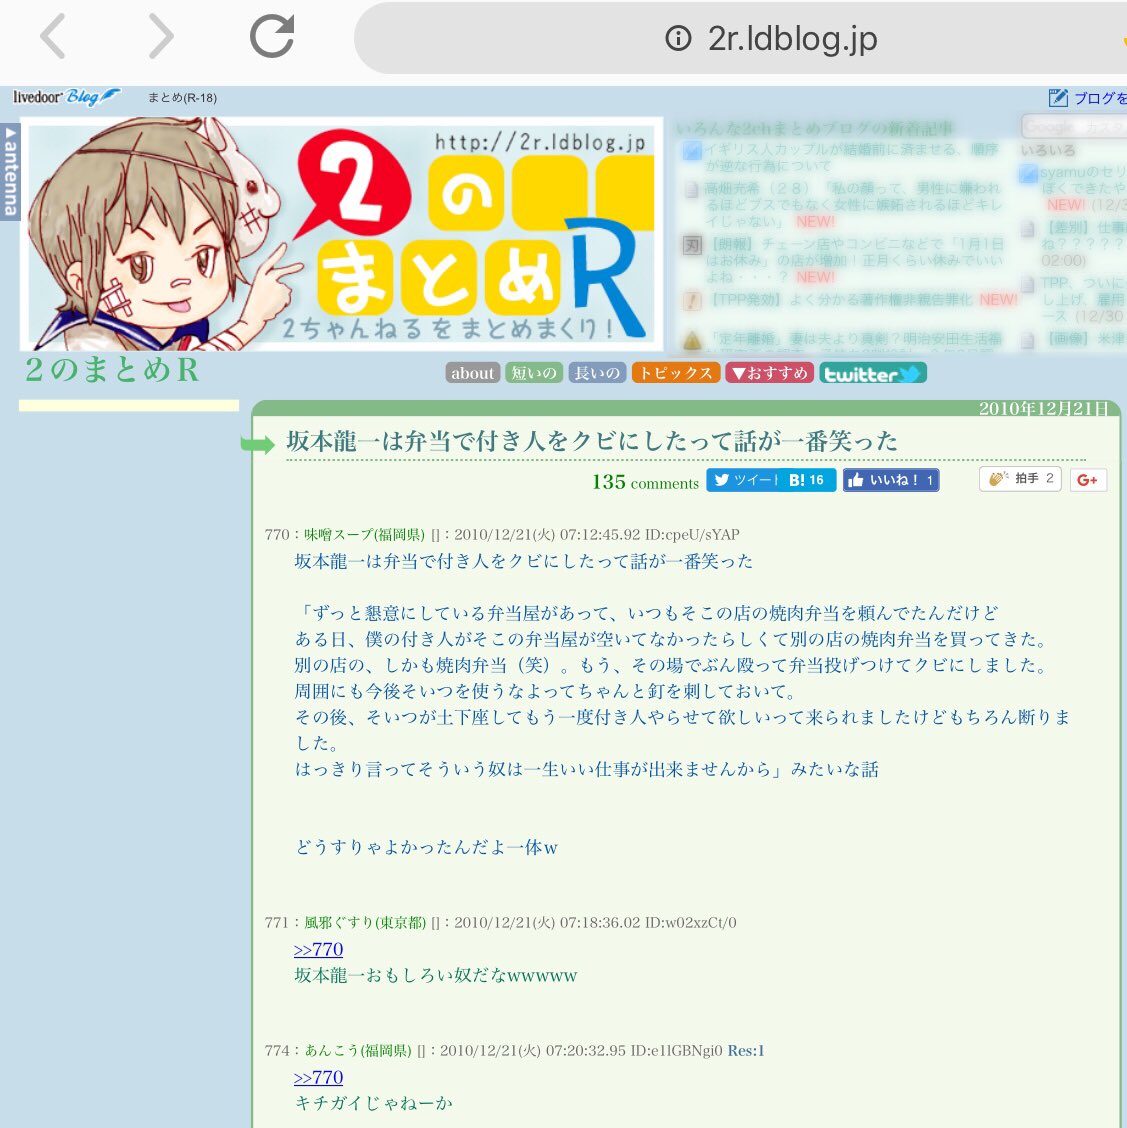Open the about menu tab

click(x=472, y=373)
